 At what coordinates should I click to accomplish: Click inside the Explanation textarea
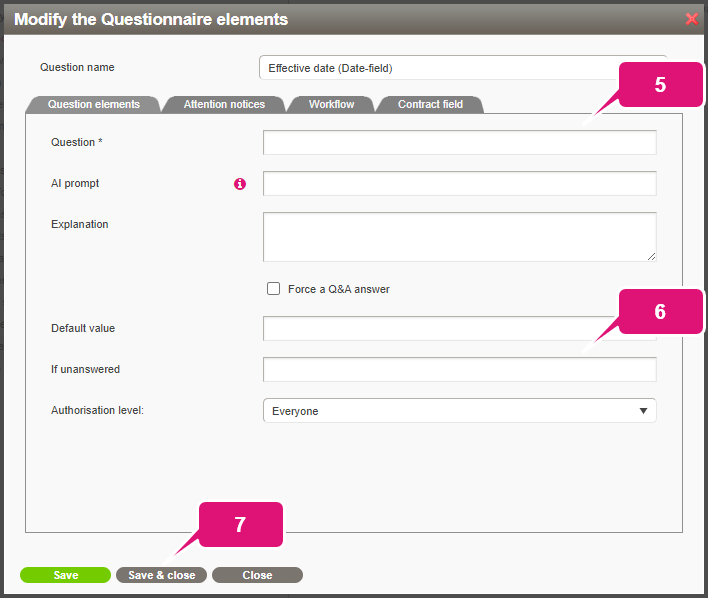point(459,237)
